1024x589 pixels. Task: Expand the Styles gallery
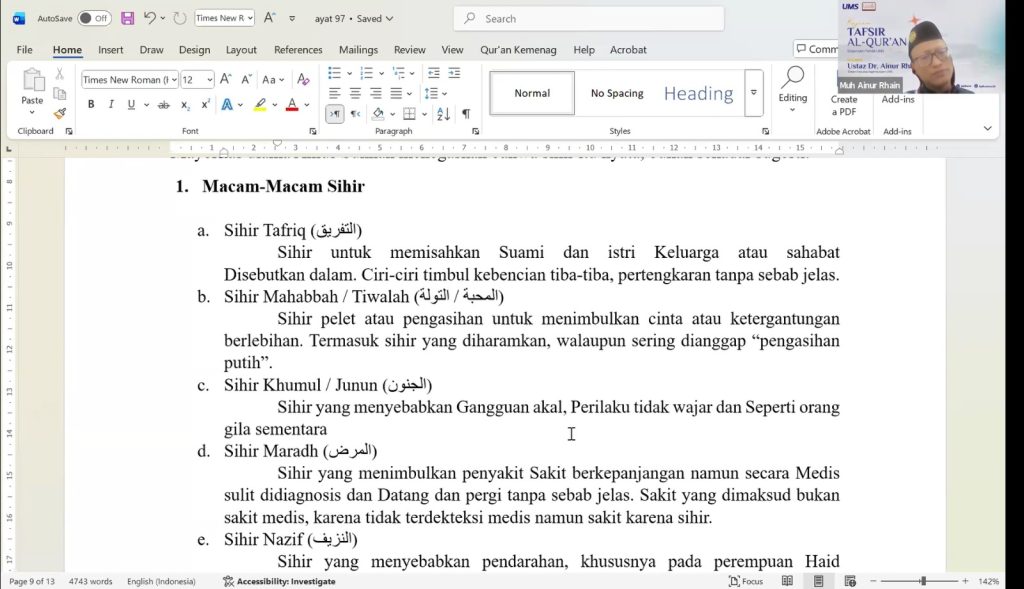754,92
